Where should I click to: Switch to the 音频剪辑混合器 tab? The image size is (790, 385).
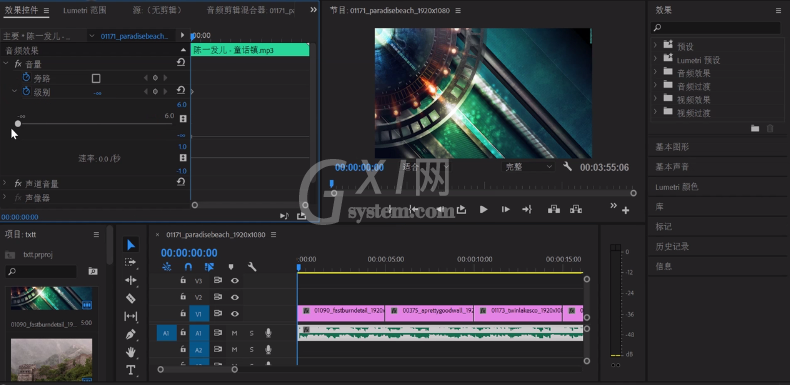pyautogui.click(x=250, y=10)
